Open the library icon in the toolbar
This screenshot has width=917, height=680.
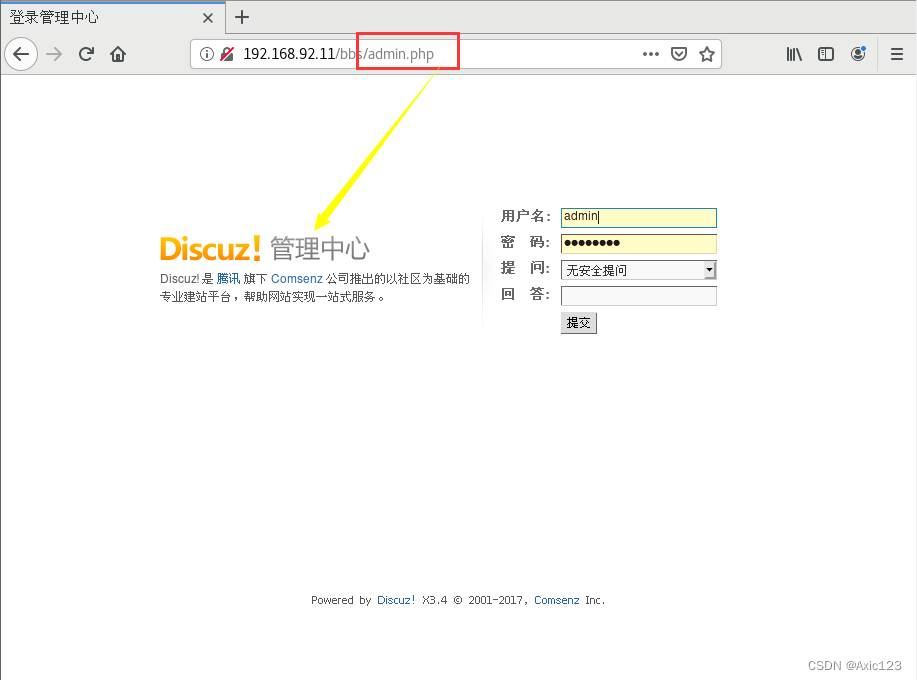[x=793, y=54]
